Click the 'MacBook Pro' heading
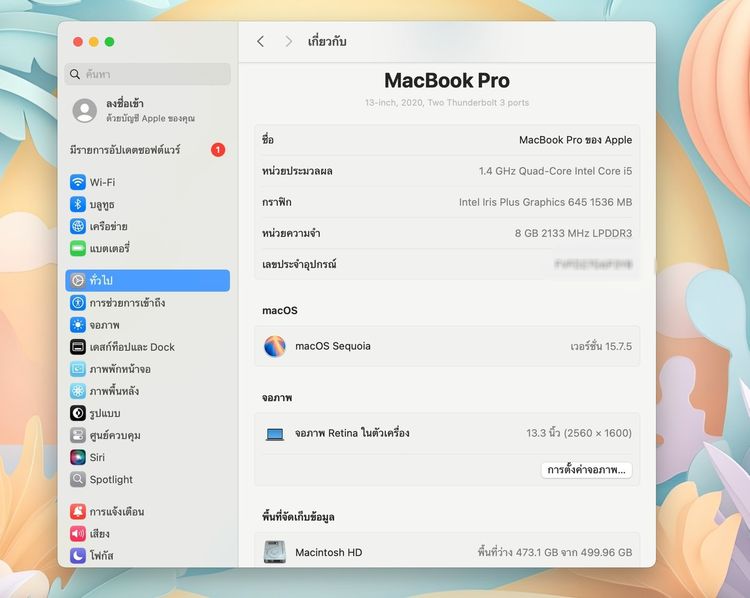Screen dimensions: 750x598 [x=447, y=80]
